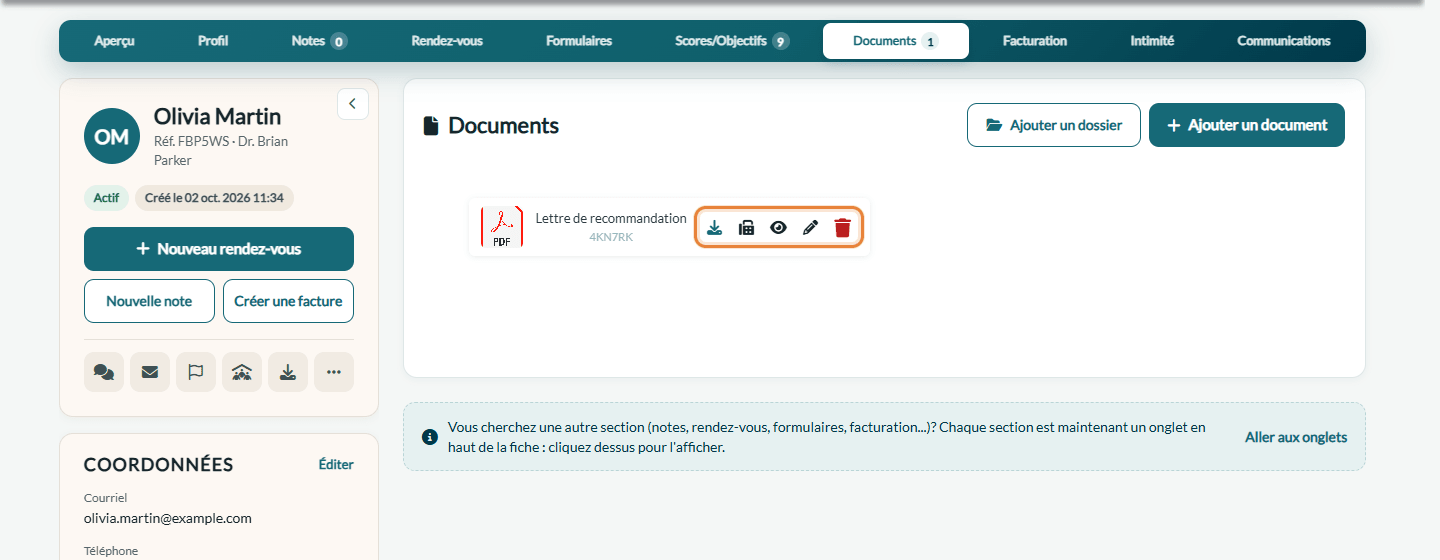This screenshot has width=1440, height=560.
Task: Click the fax icon for Lettre de recommandation
Action: 746,228
